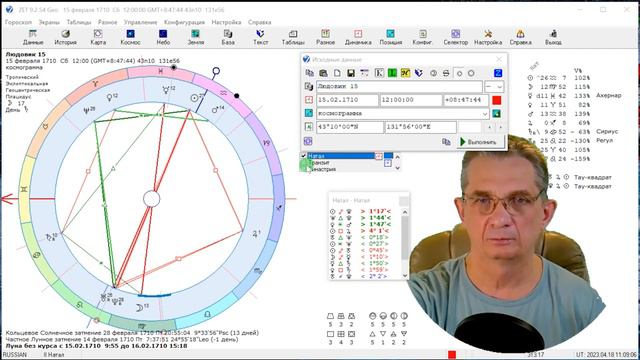Screen dimensions: 640x360
Task: Click the red square in the status bar
Action: point(452,354)
